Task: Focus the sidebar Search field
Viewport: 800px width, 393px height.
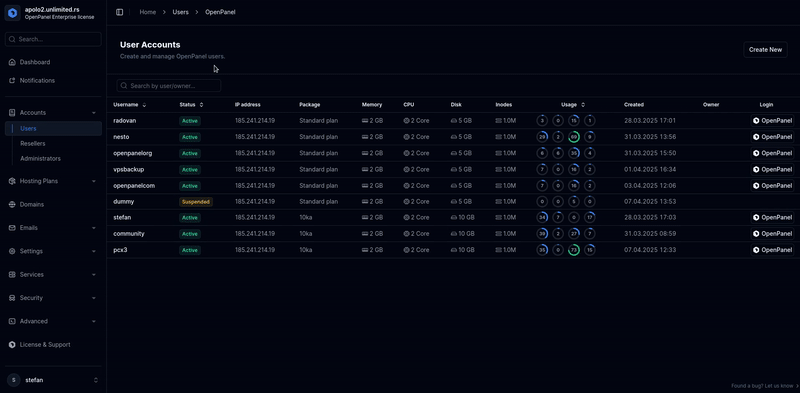Action: coord(53,39)
